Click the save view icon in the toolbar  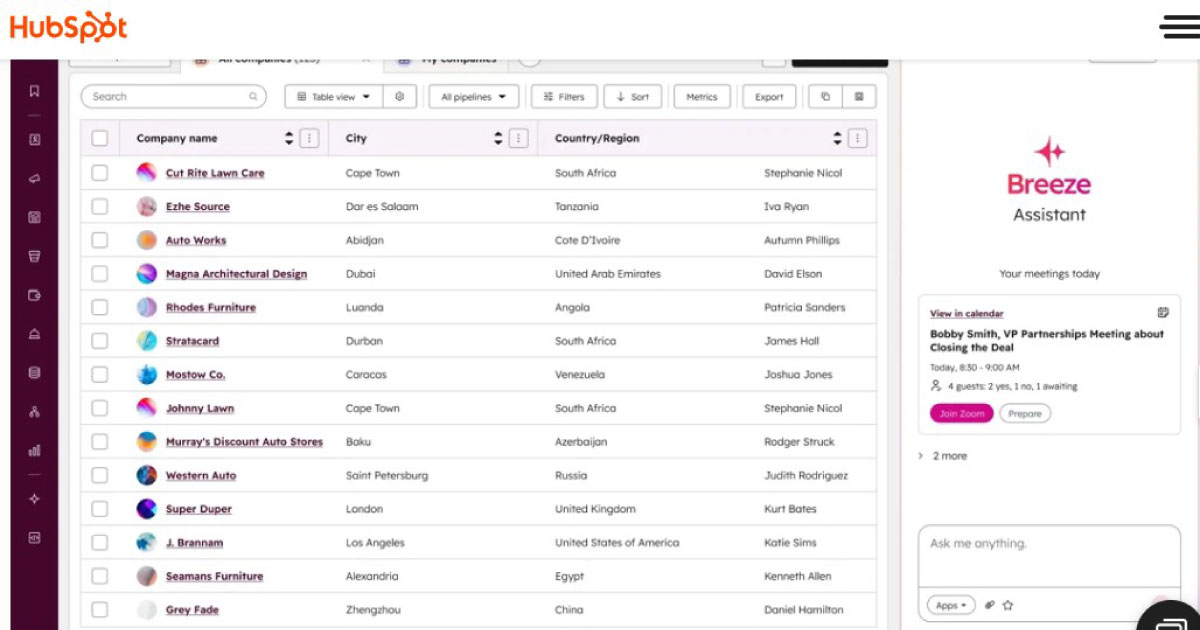[859, 97]
